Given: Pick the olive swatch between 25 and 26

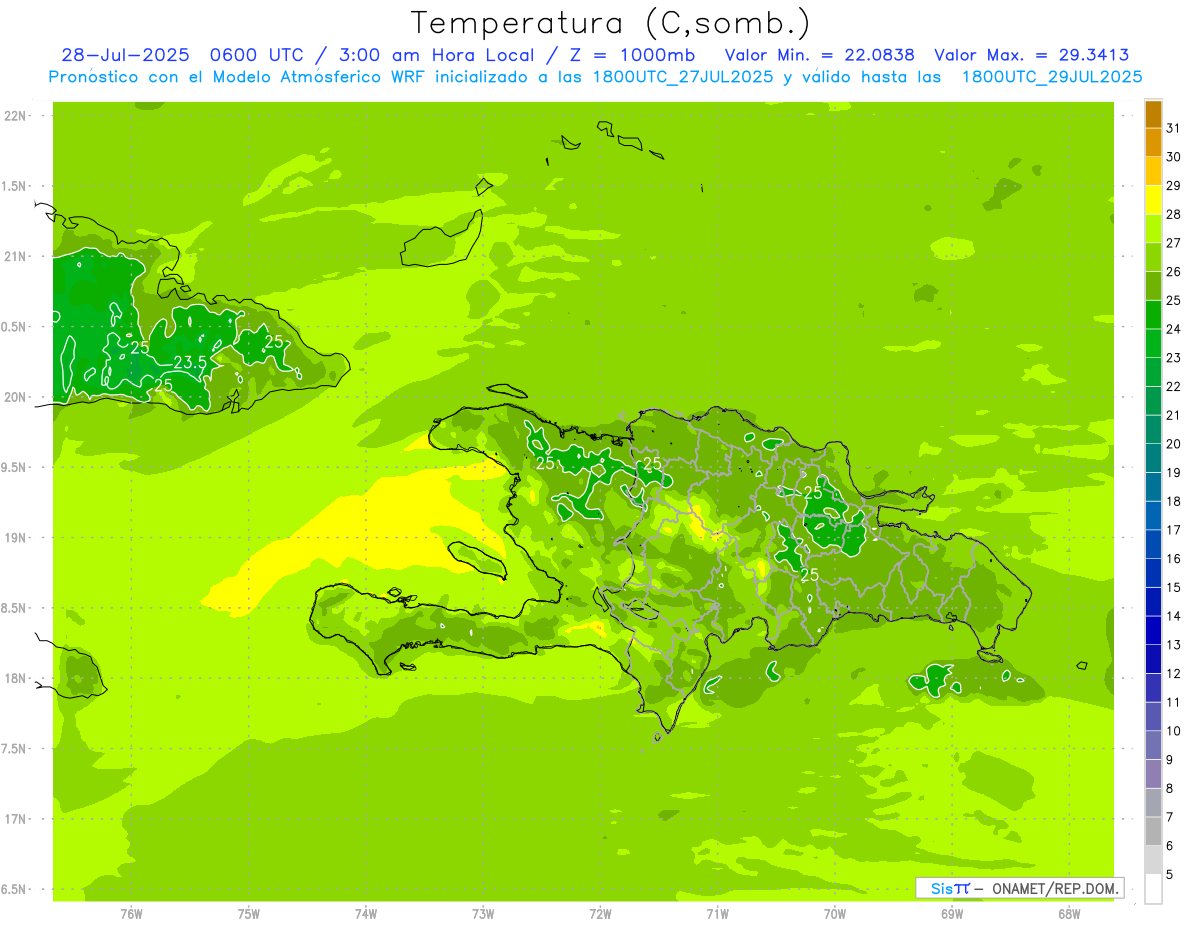Looking at the screenshot, I should [x=1153, y=286].
